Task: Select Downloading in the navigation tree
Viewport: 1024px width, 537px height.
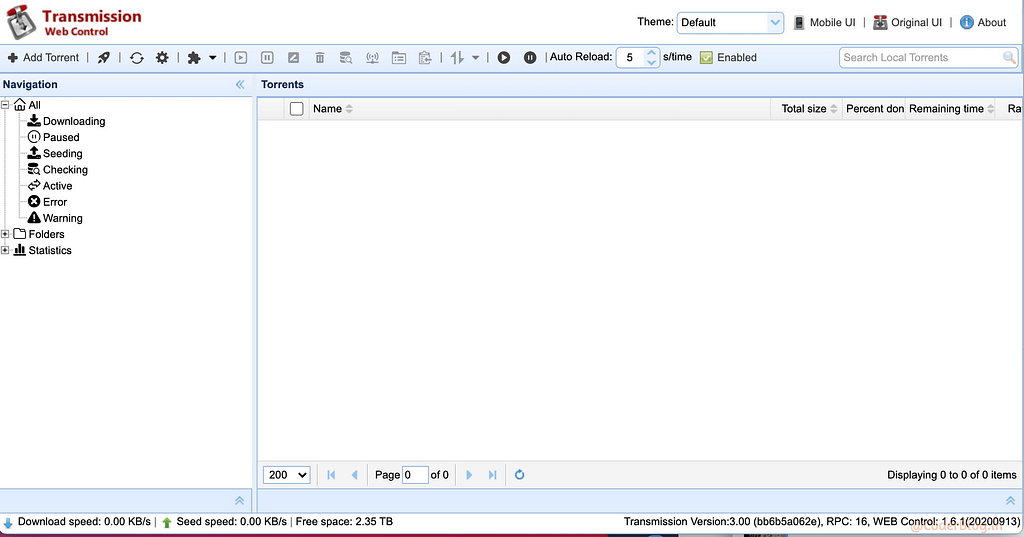Action: 74,121
